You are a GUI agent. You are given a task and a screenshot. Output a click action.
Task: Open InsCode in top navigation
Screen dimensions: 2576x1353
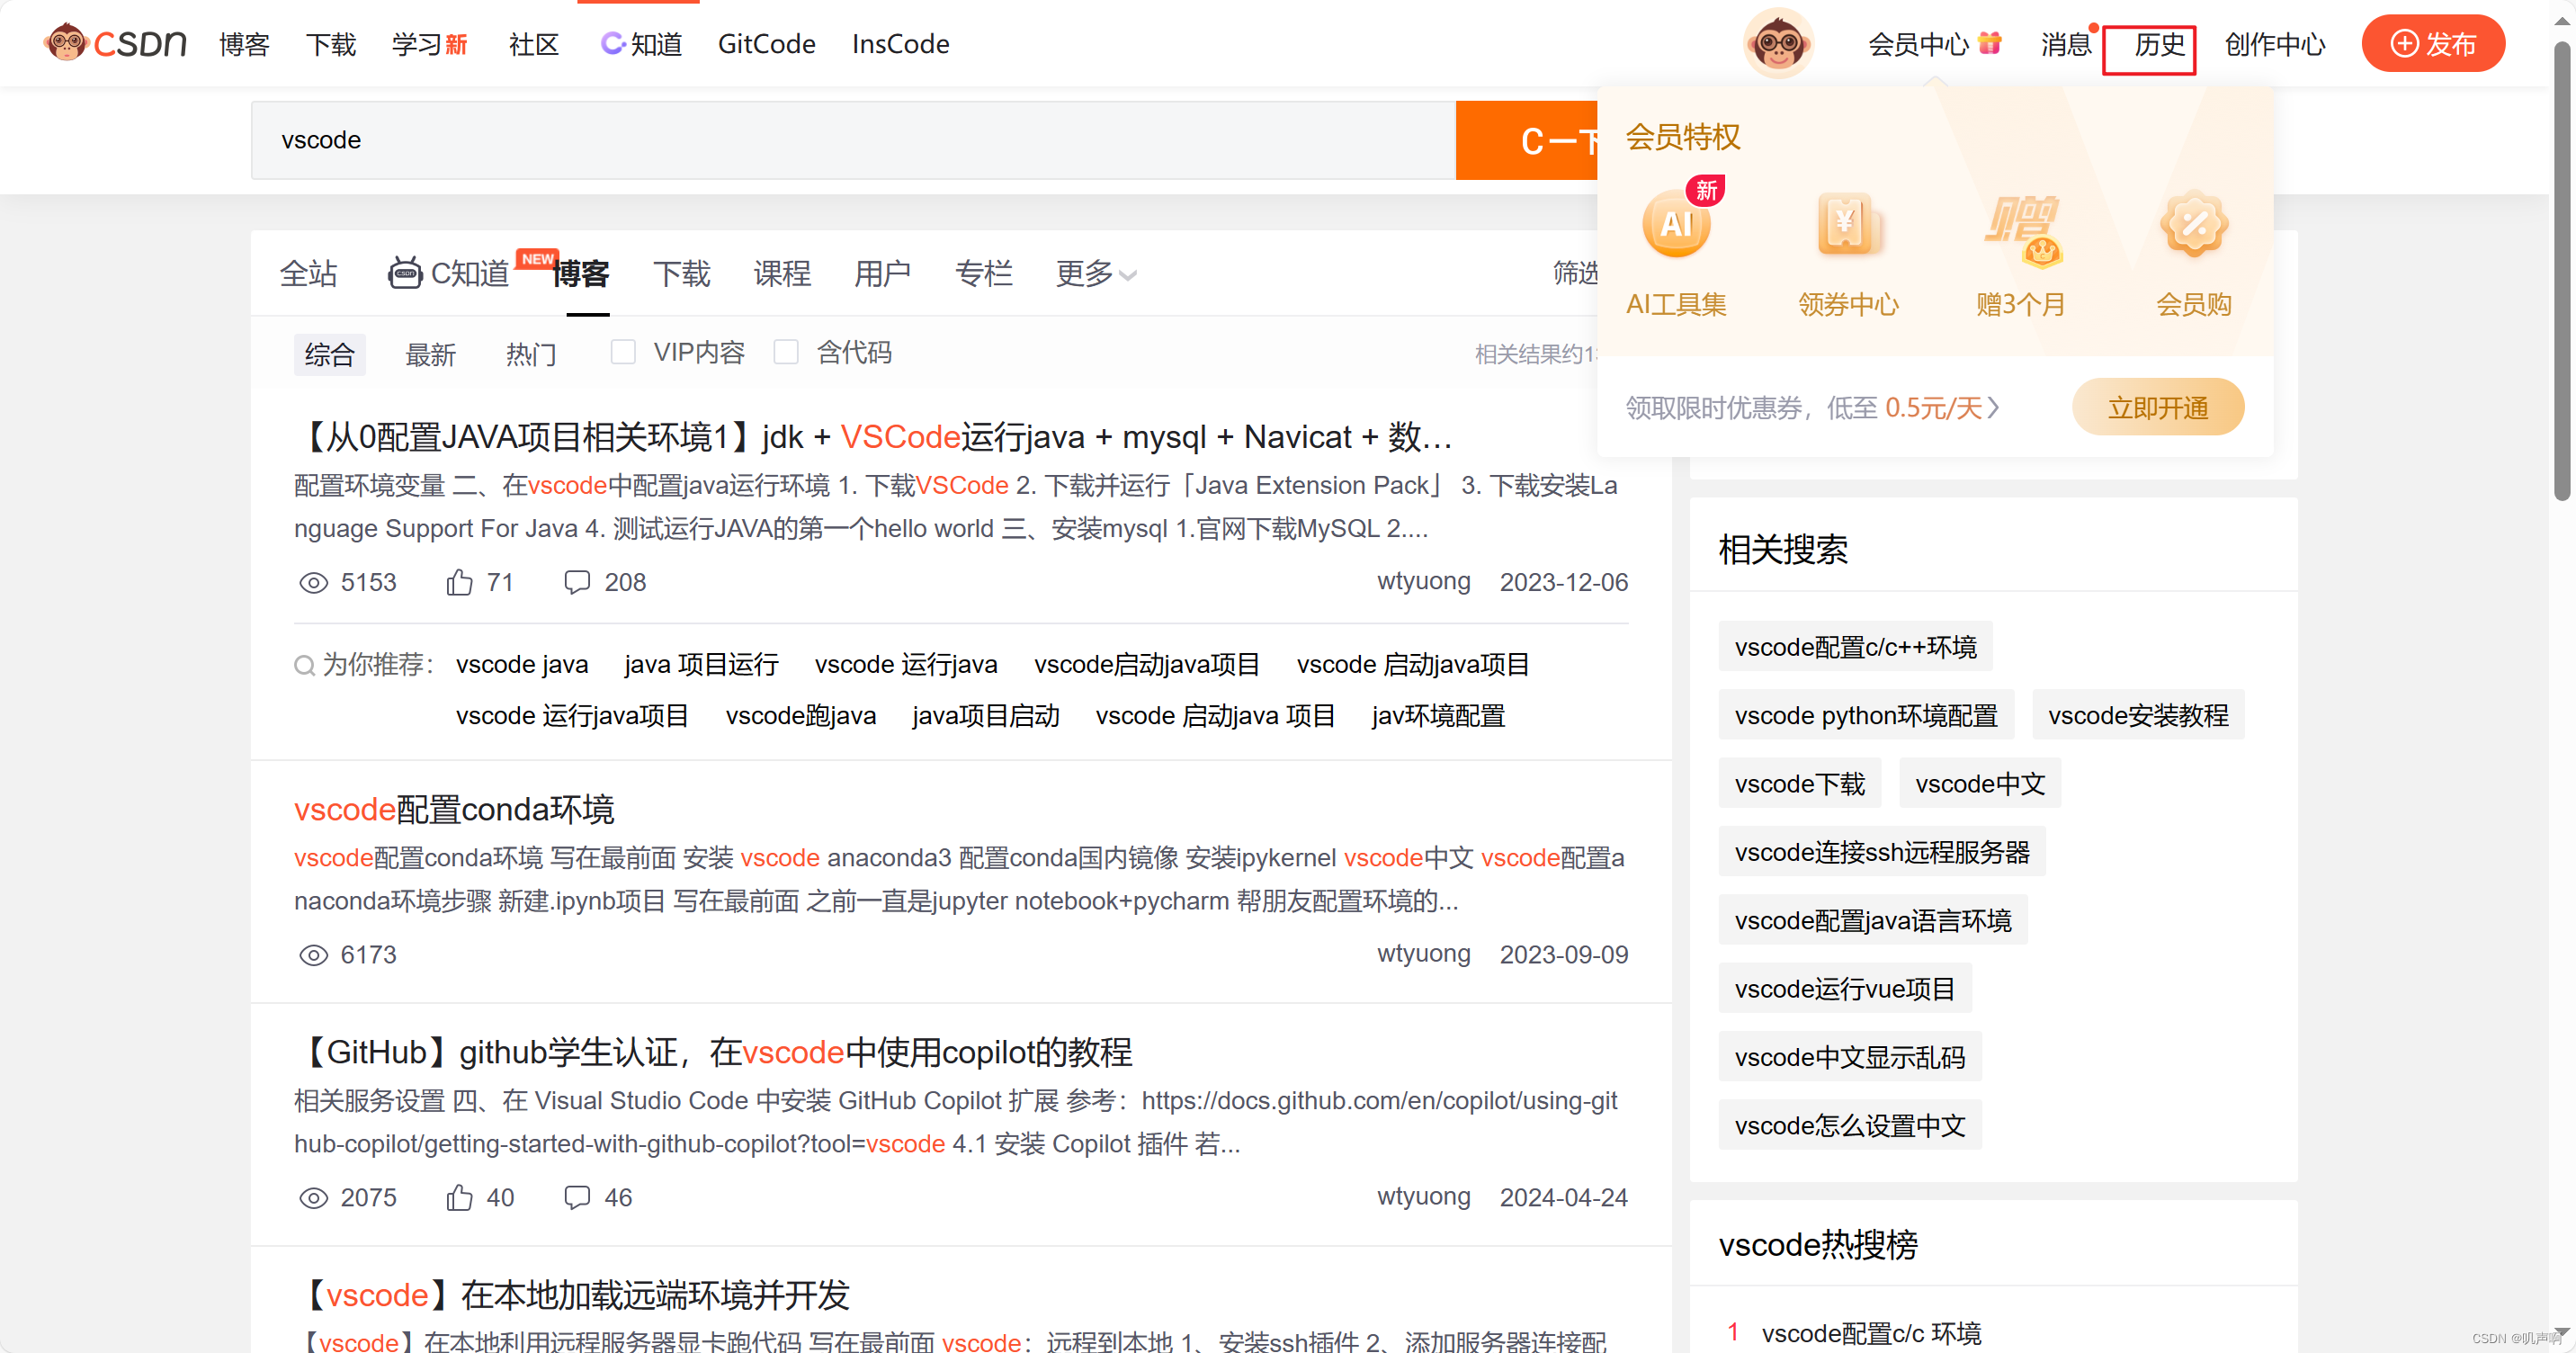pyautogui.click(x=900, y=44)
